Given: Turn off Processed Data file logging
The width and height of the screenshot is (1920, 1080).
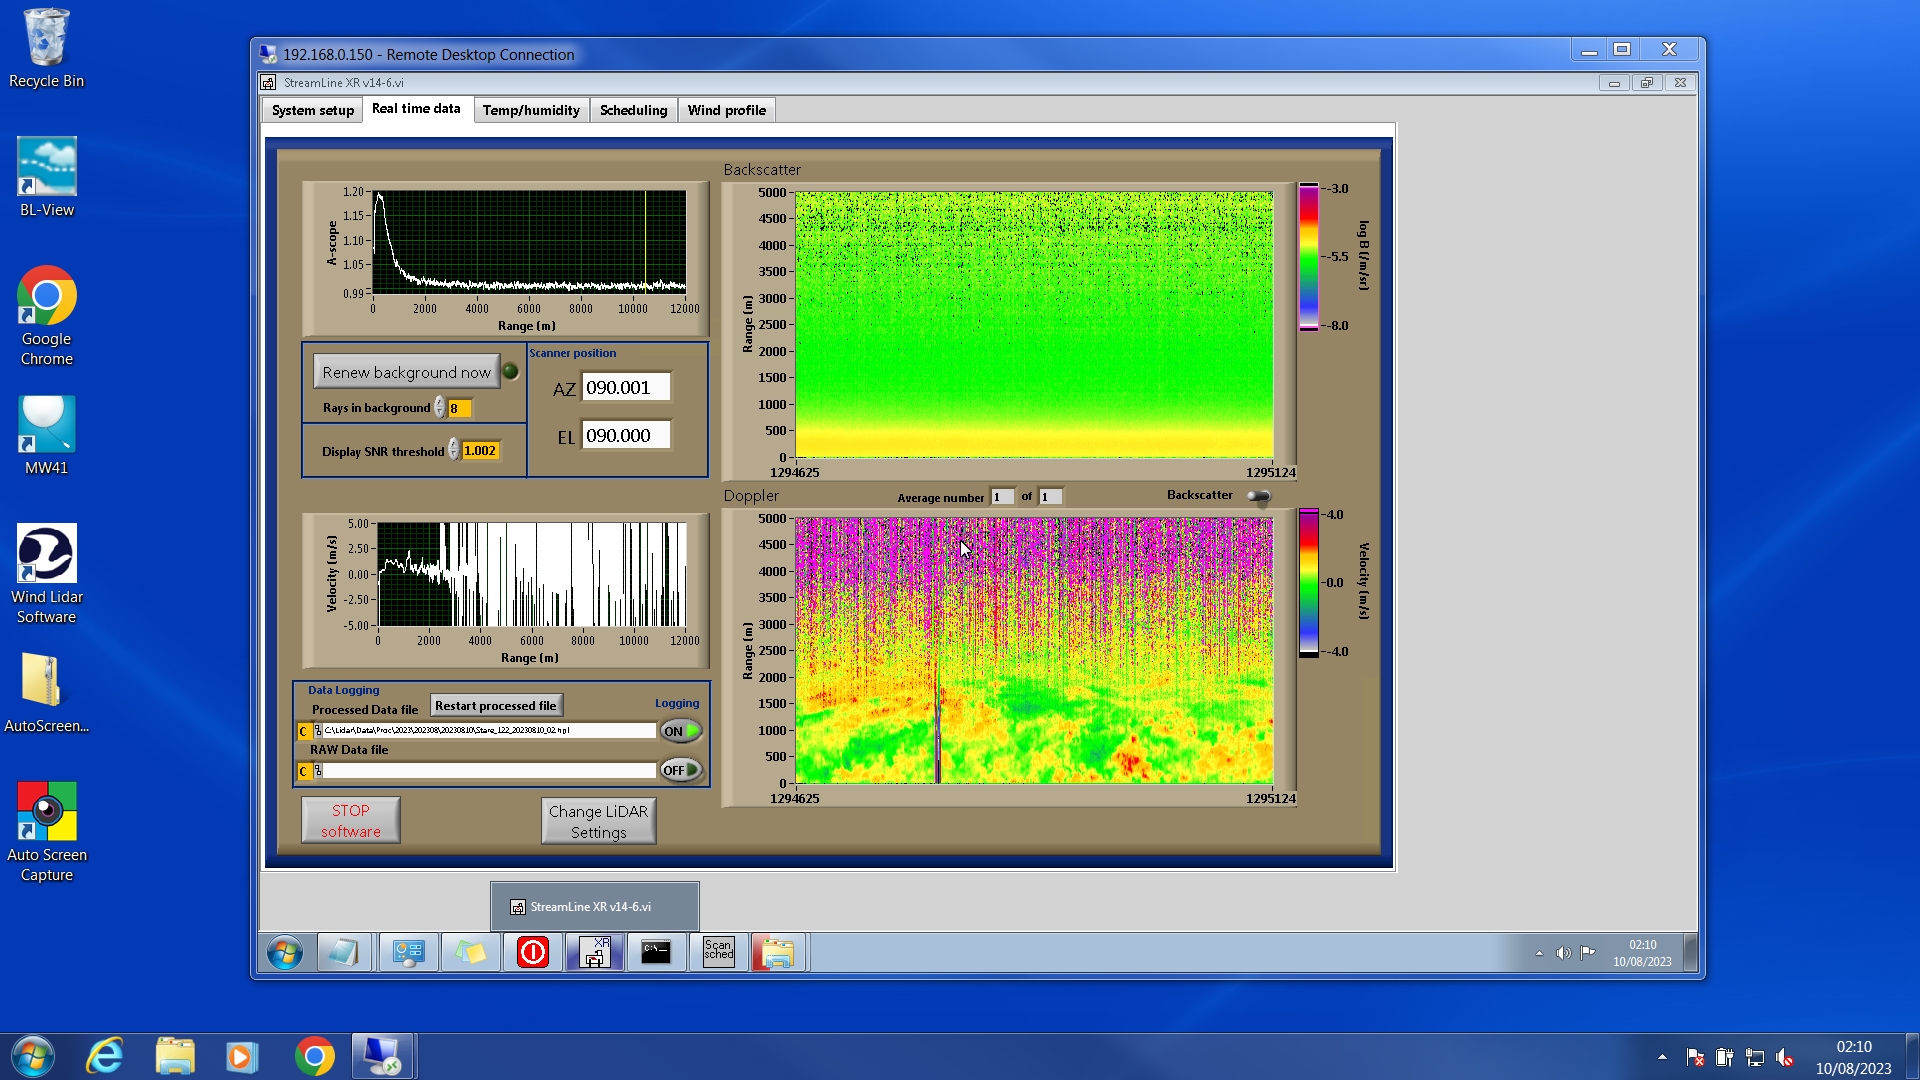Looking at the screenshot, I should [681, 731].
